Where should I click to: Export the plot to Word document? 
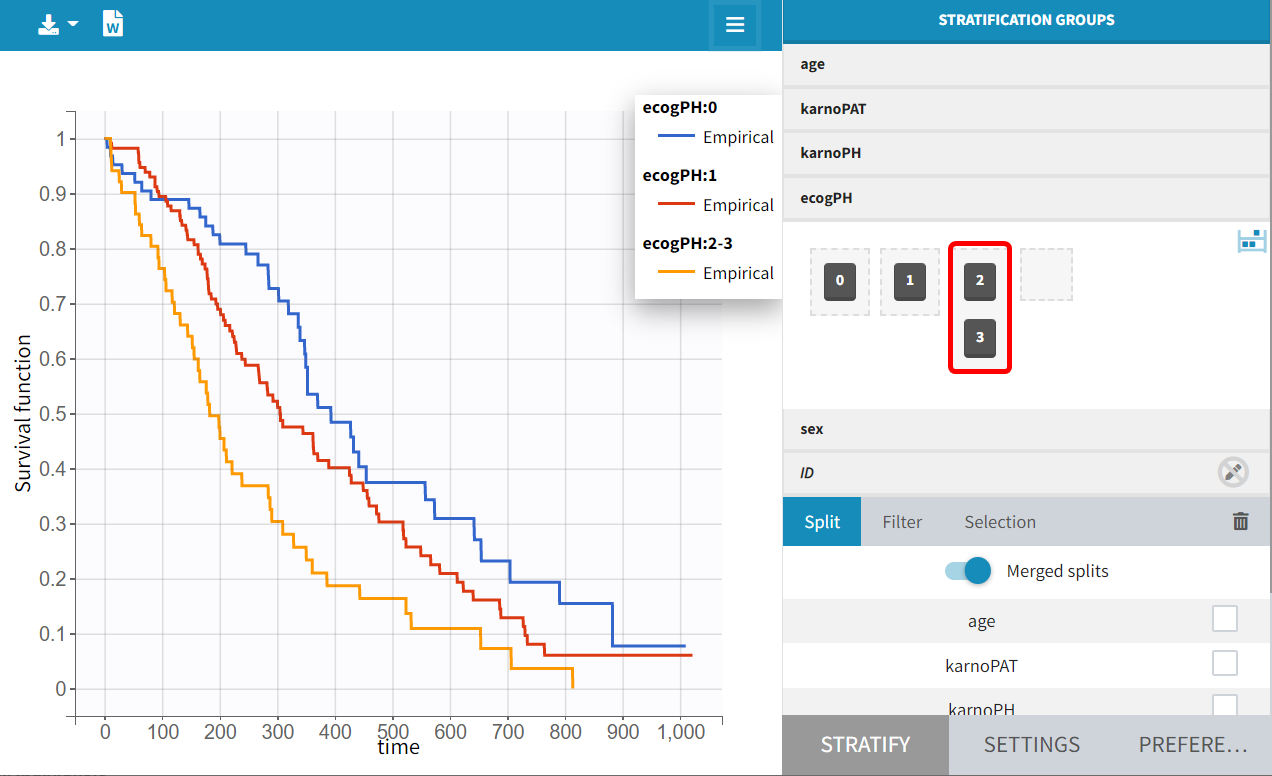coord(113,25)
